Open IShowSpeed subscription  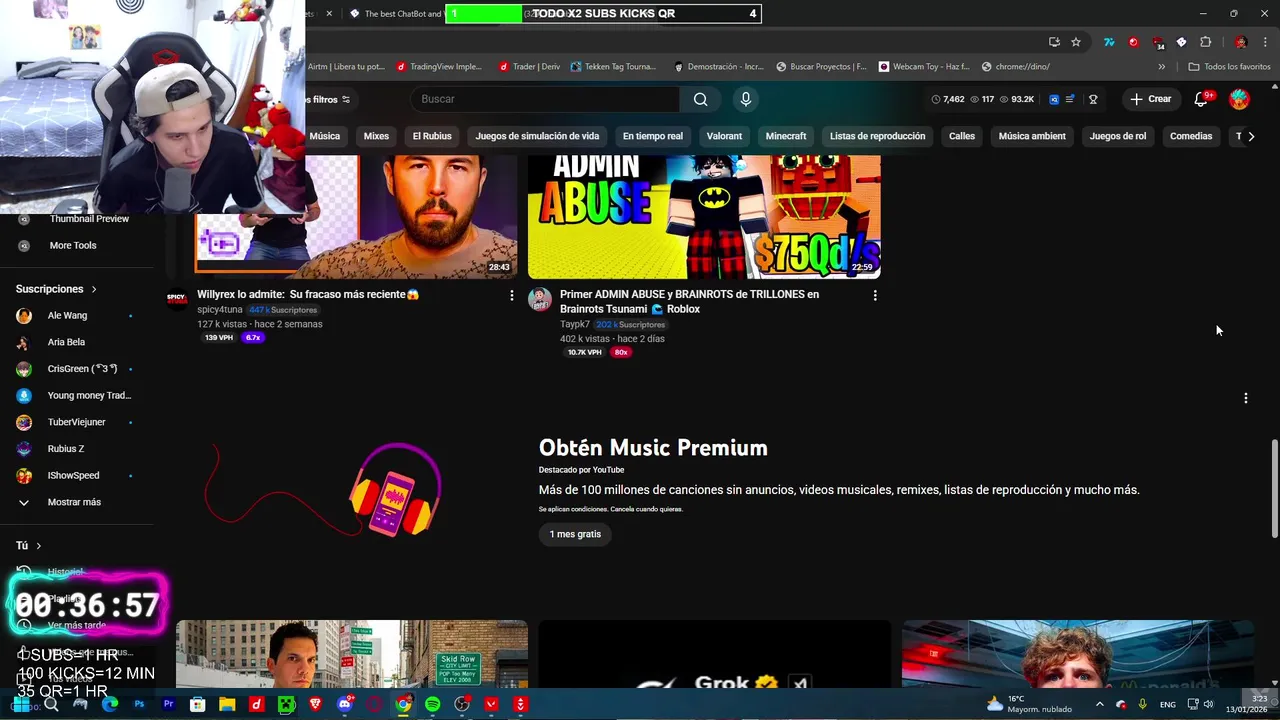(73, 476)
